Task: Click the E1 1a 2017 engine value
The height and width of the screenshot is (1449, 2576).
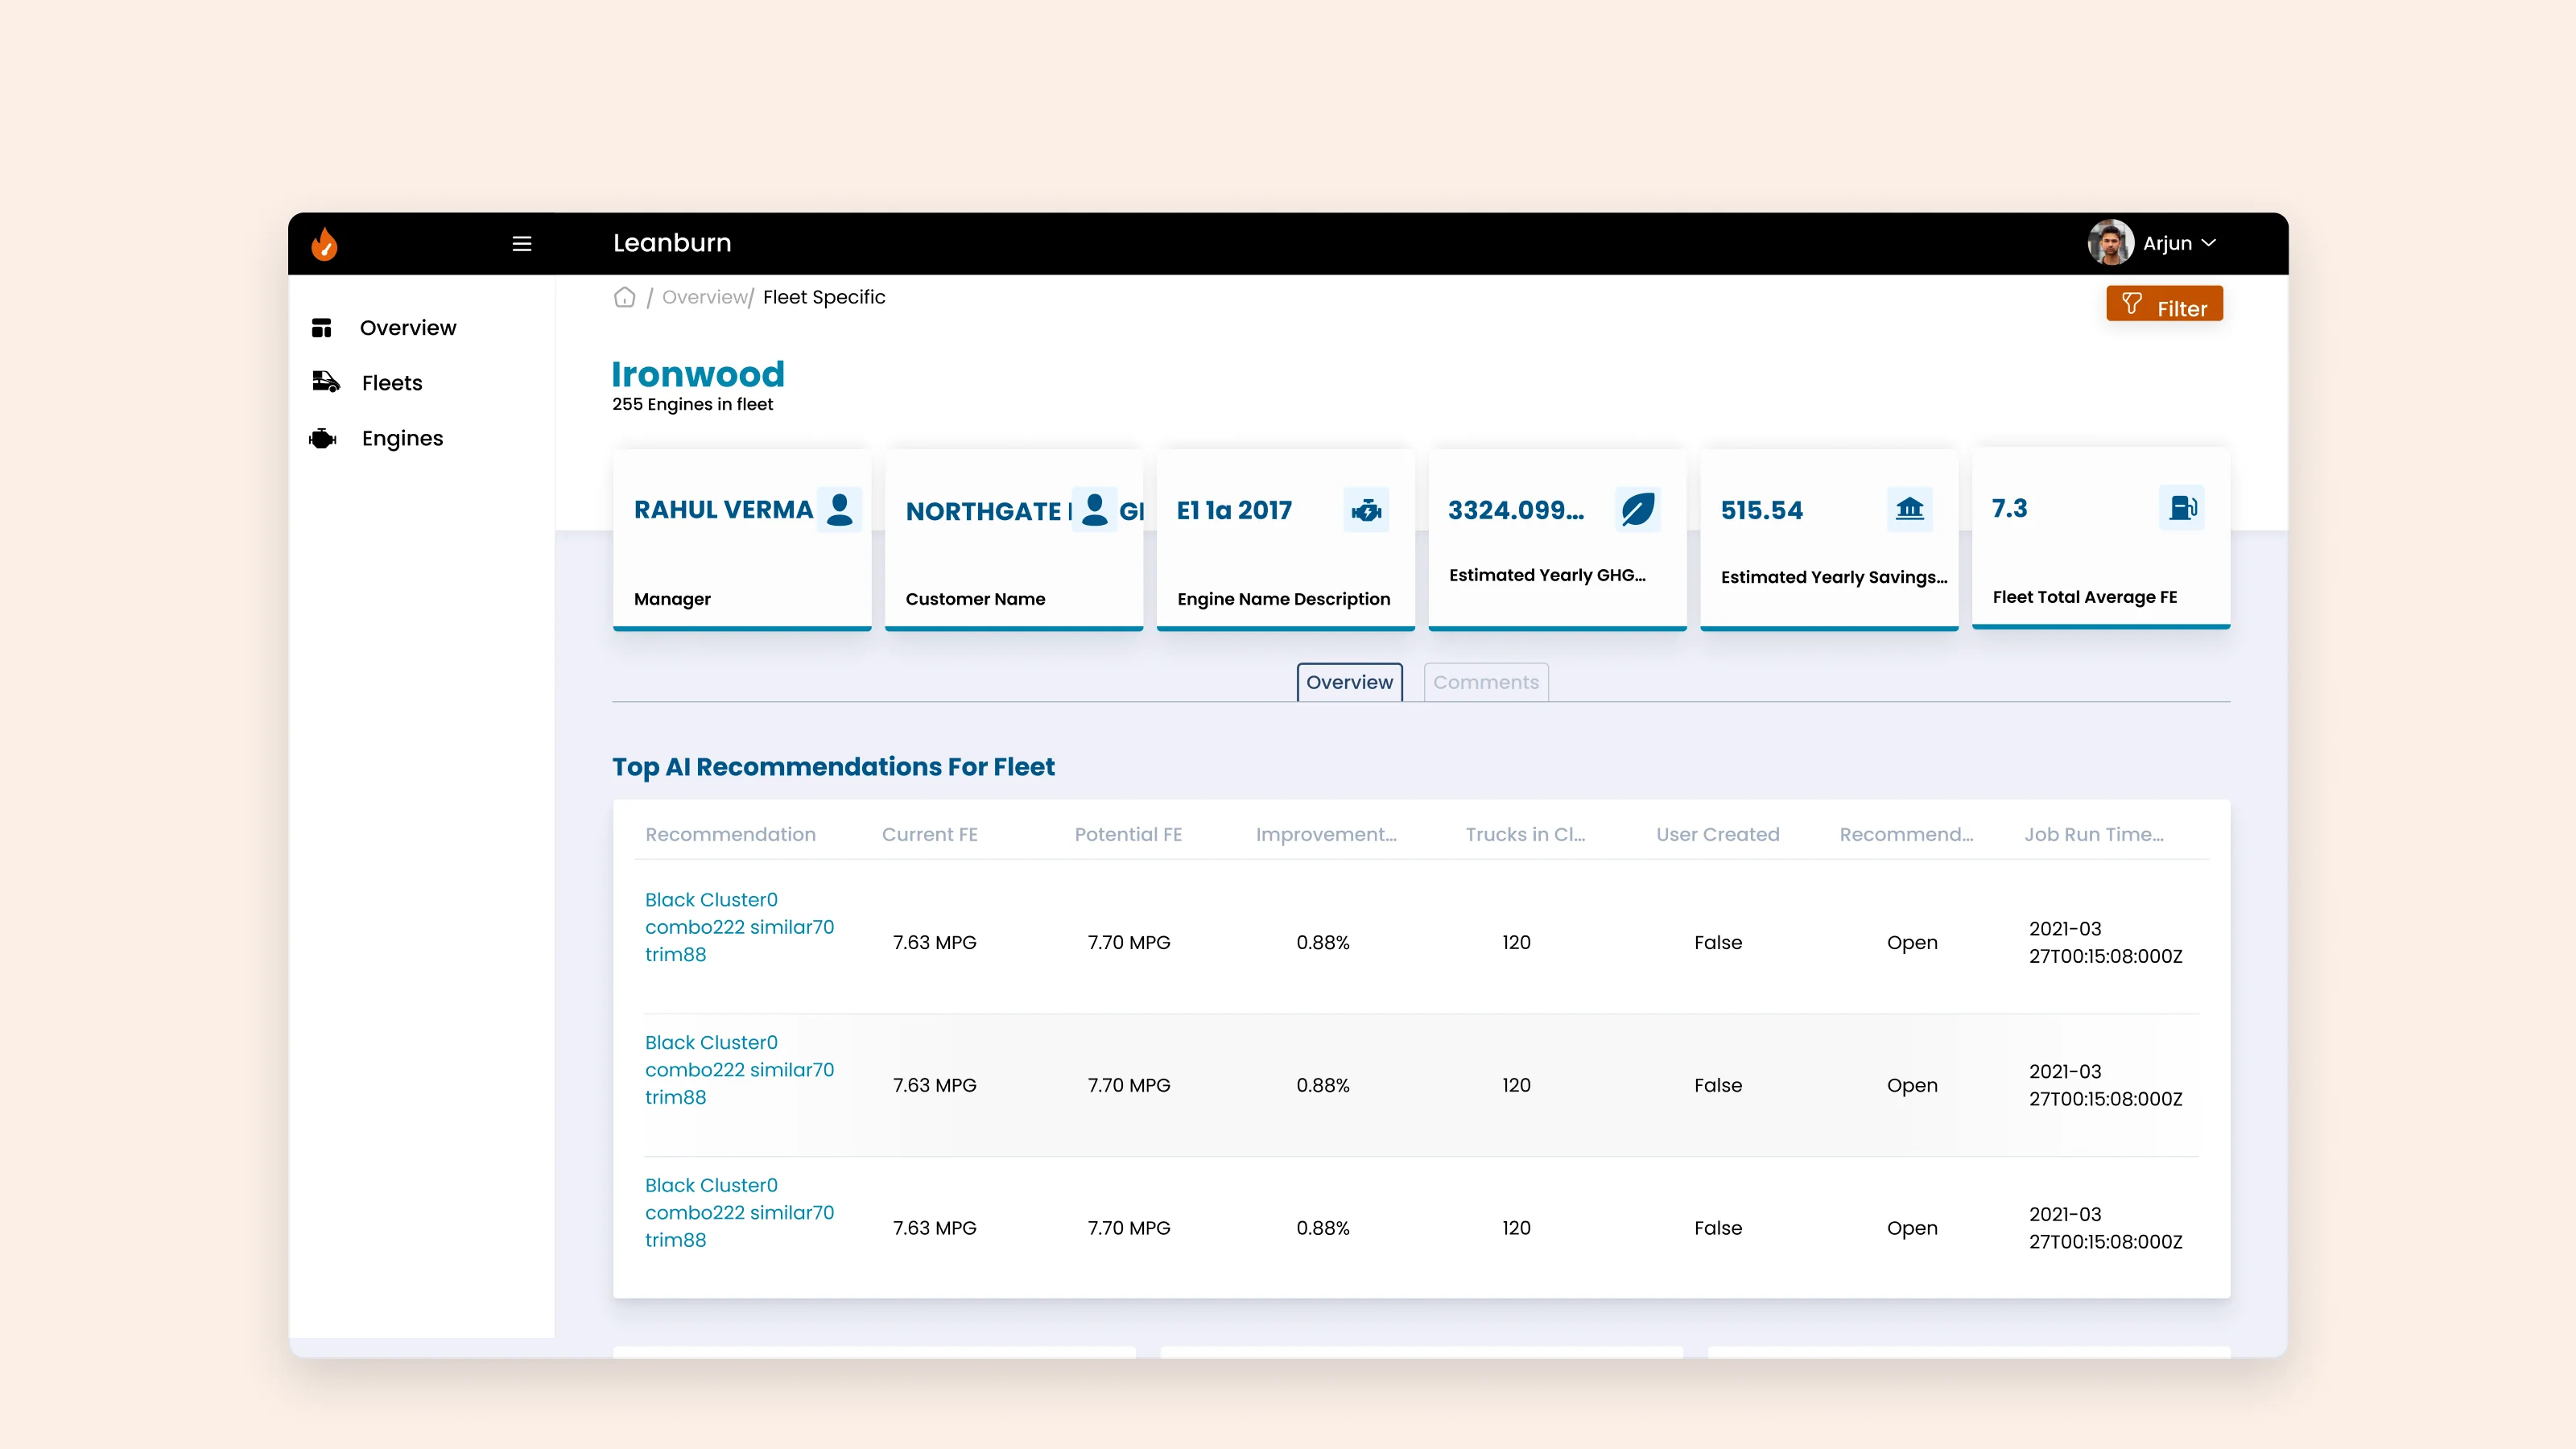Action: [1234, 510]
